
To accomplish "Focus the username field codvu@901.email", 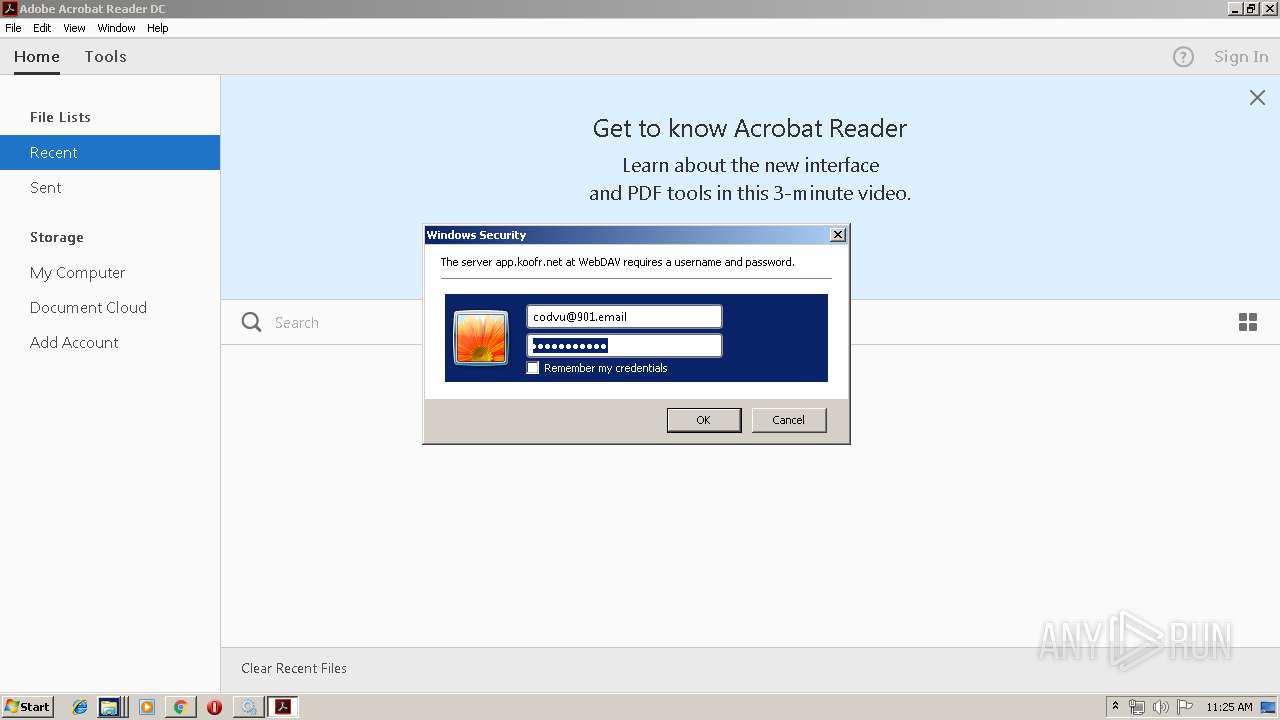I will coord(624,317).
